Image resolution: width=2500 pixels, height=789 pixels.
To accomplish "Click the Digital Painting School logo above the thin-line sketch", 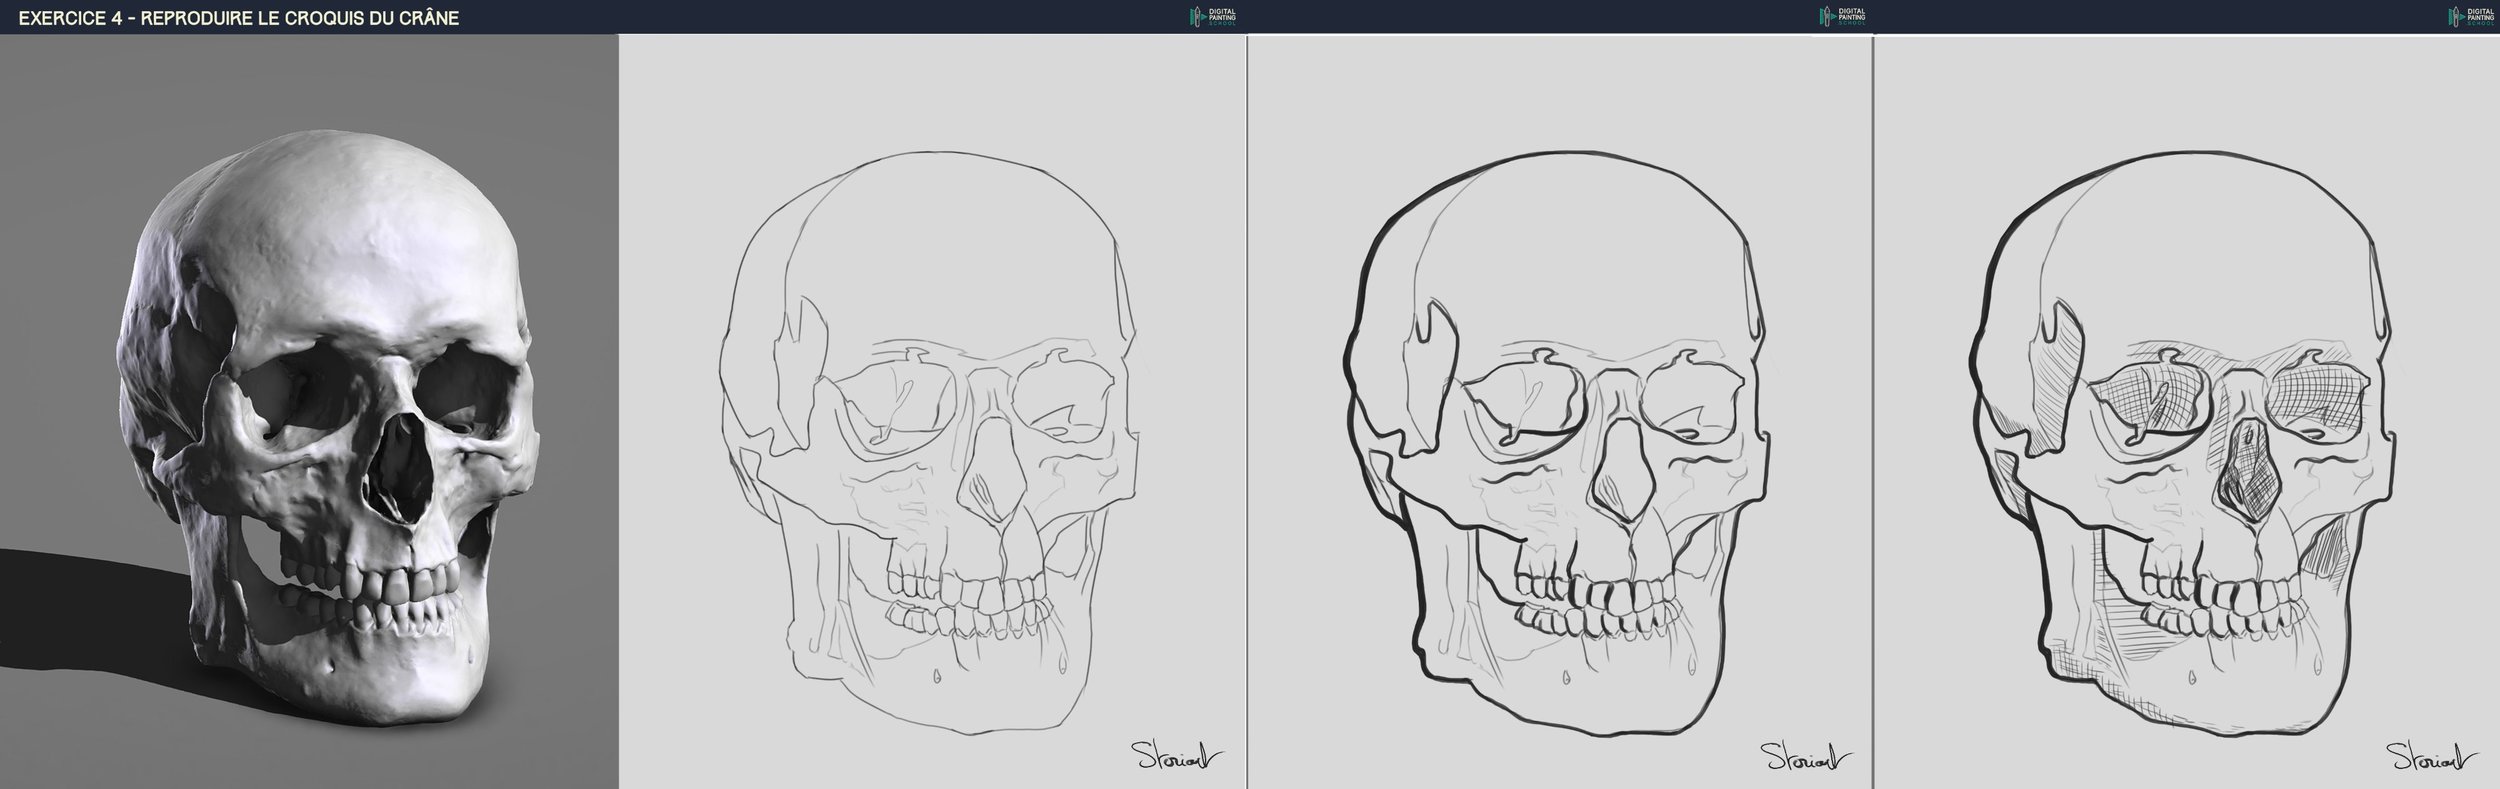I will [x=1213, y=16].
